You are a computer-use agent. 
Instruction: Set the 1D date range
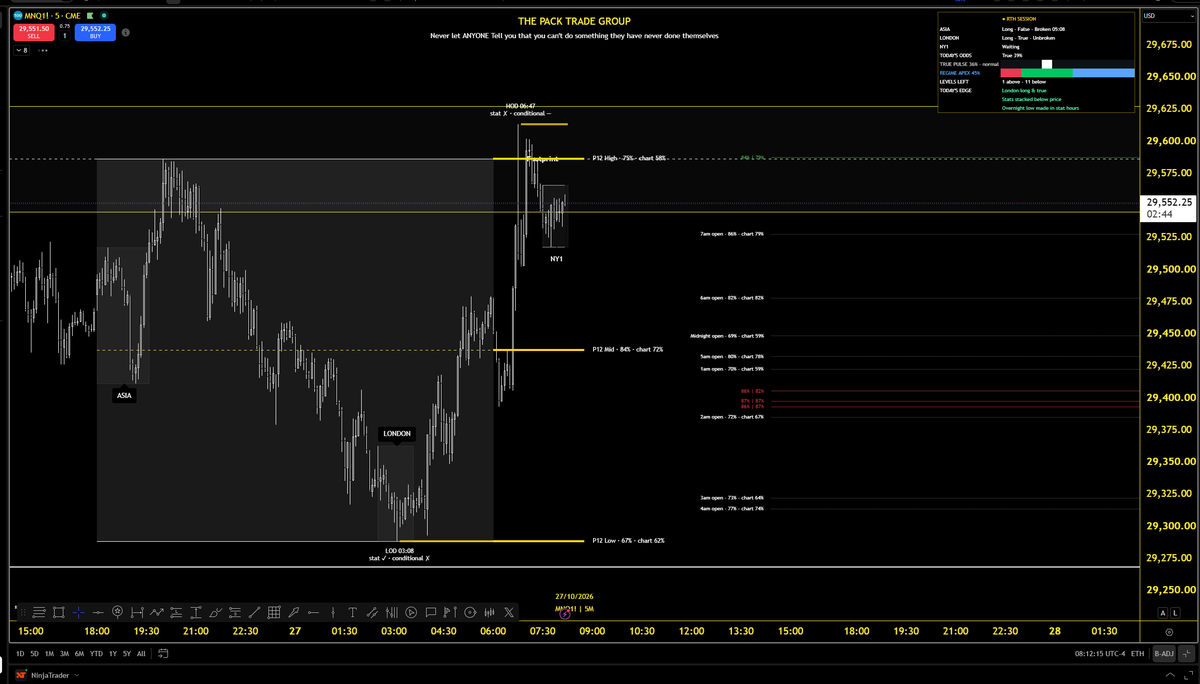(x=20, y=654)
